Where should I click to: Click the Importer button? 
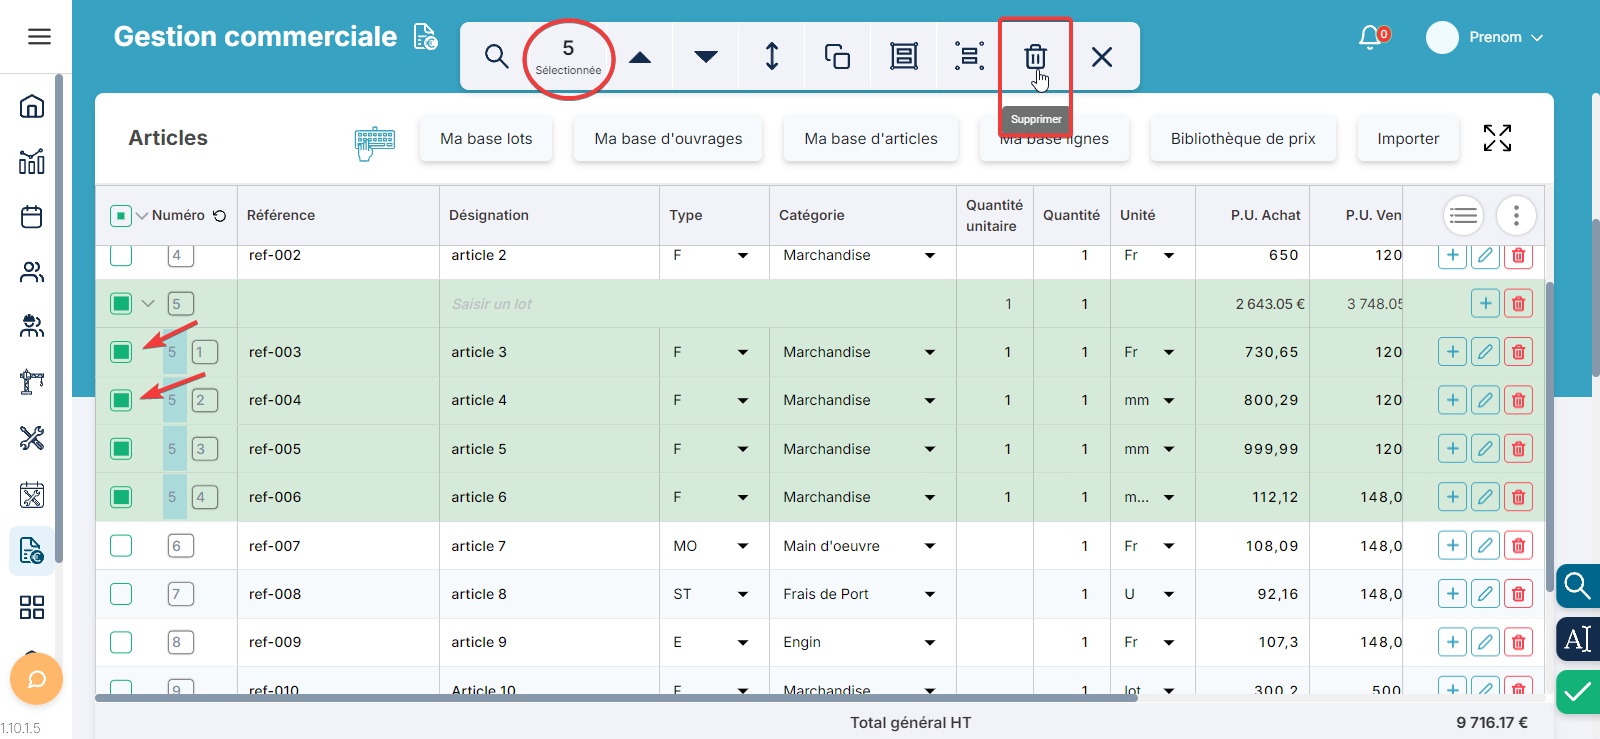click(x=1408, y=139)
